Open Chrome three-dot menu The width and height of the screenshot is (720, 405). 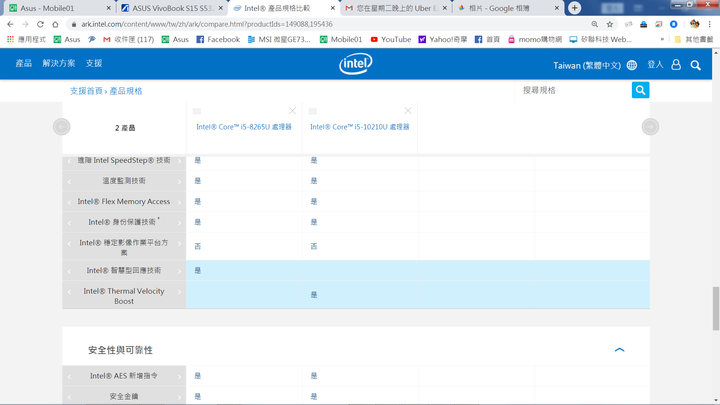[x=710, y=24]
